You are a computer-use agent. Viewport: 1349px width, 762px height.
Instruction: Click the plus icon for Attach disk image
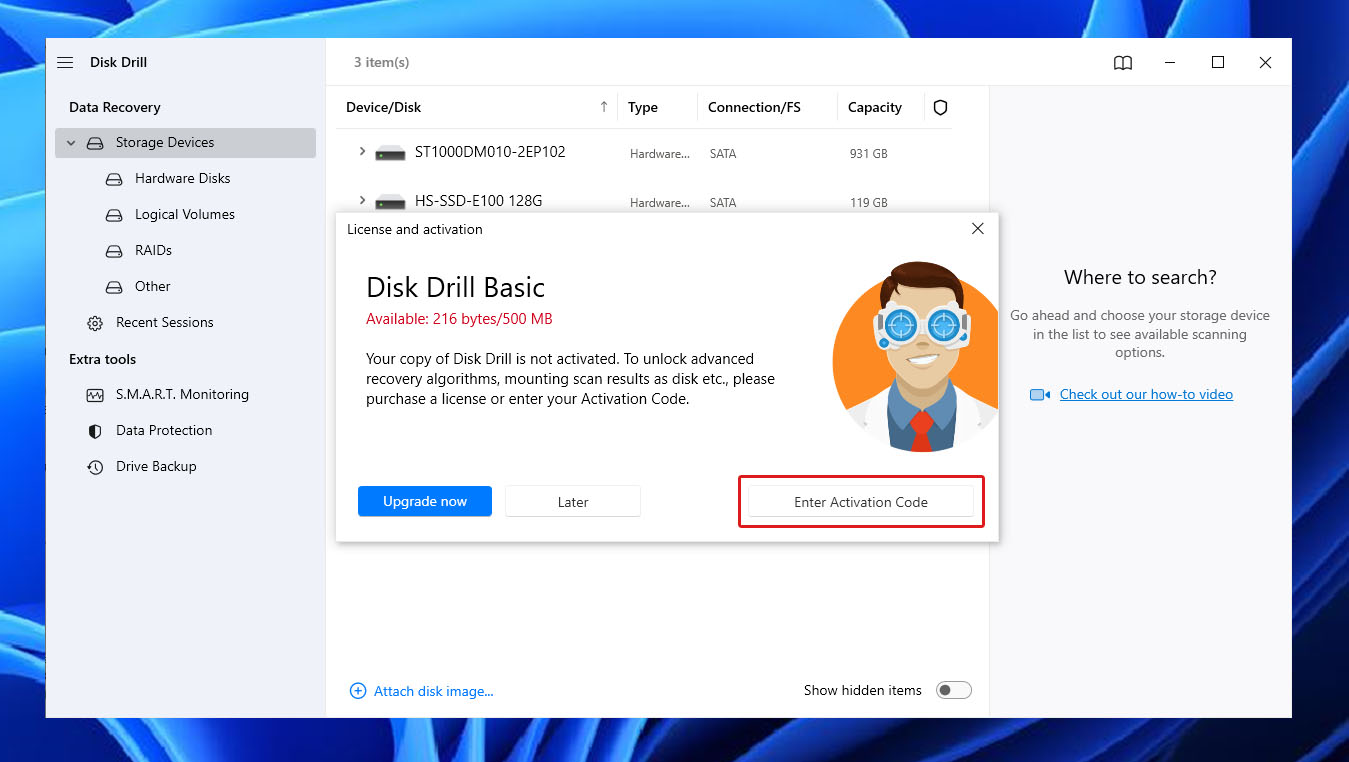[x=358, y=691]
